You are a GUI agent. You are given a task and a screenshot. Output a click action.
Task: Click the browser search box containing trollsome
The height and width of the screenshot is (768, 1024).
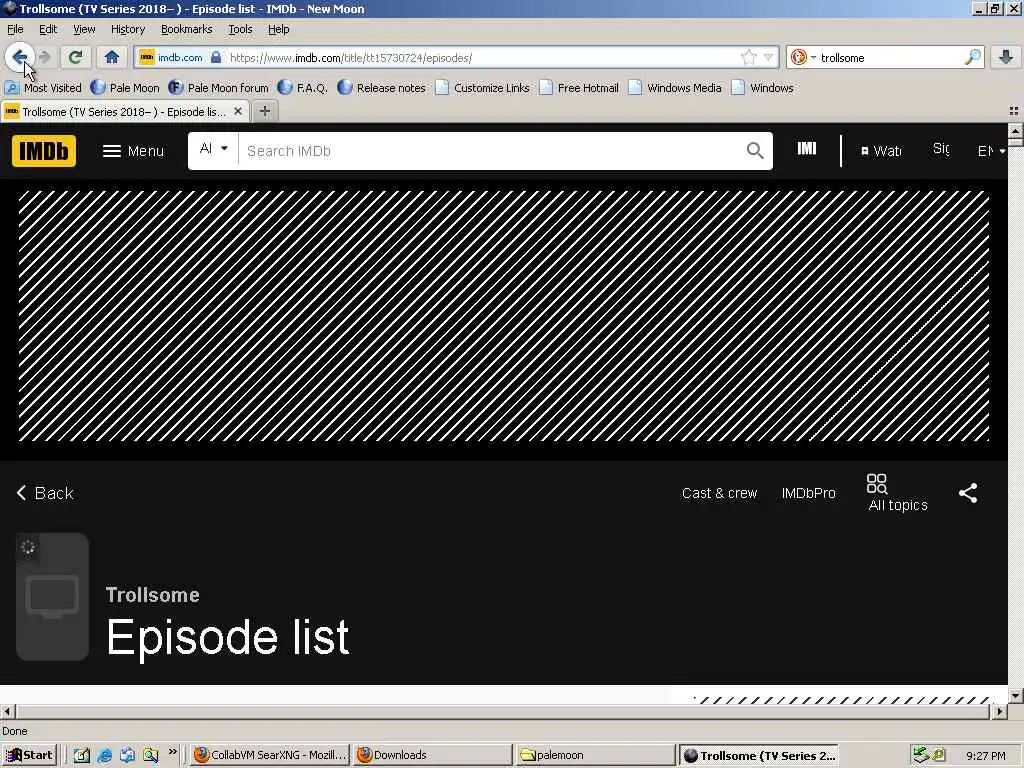[891, 57]
